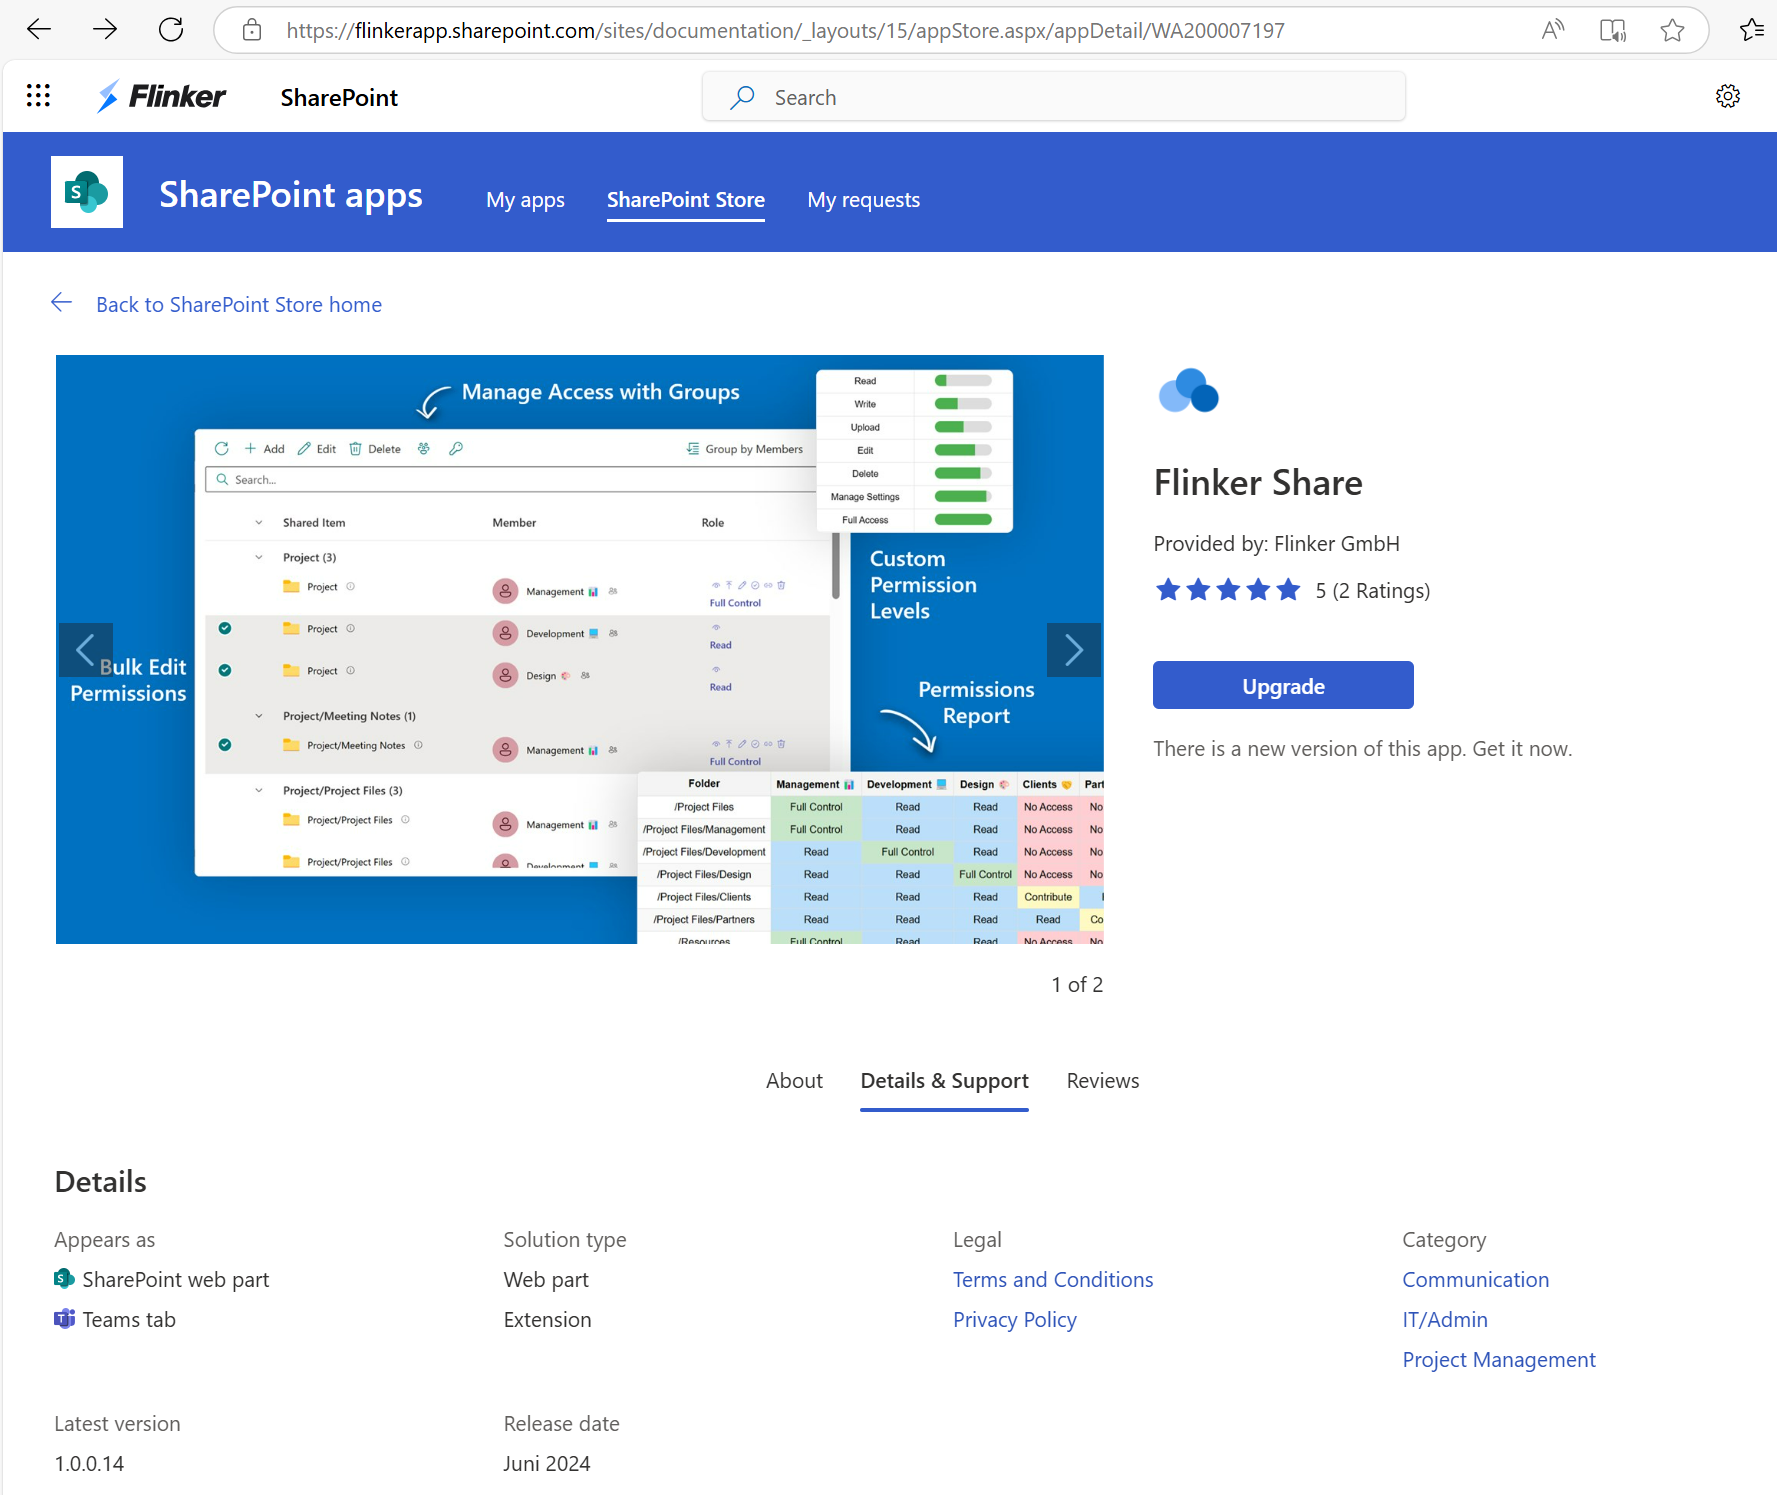
Task: Open the Terms and Conditions link
Action: point(1053,1279)
